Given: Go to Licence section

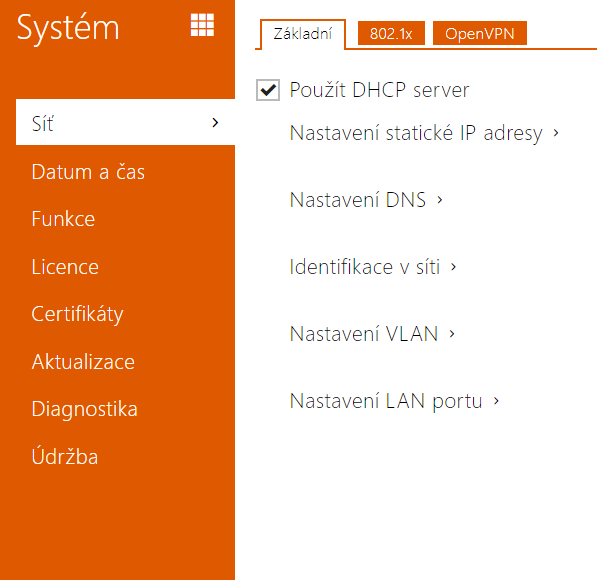Looking at the screenshot, I should click(x=65, y=267).
